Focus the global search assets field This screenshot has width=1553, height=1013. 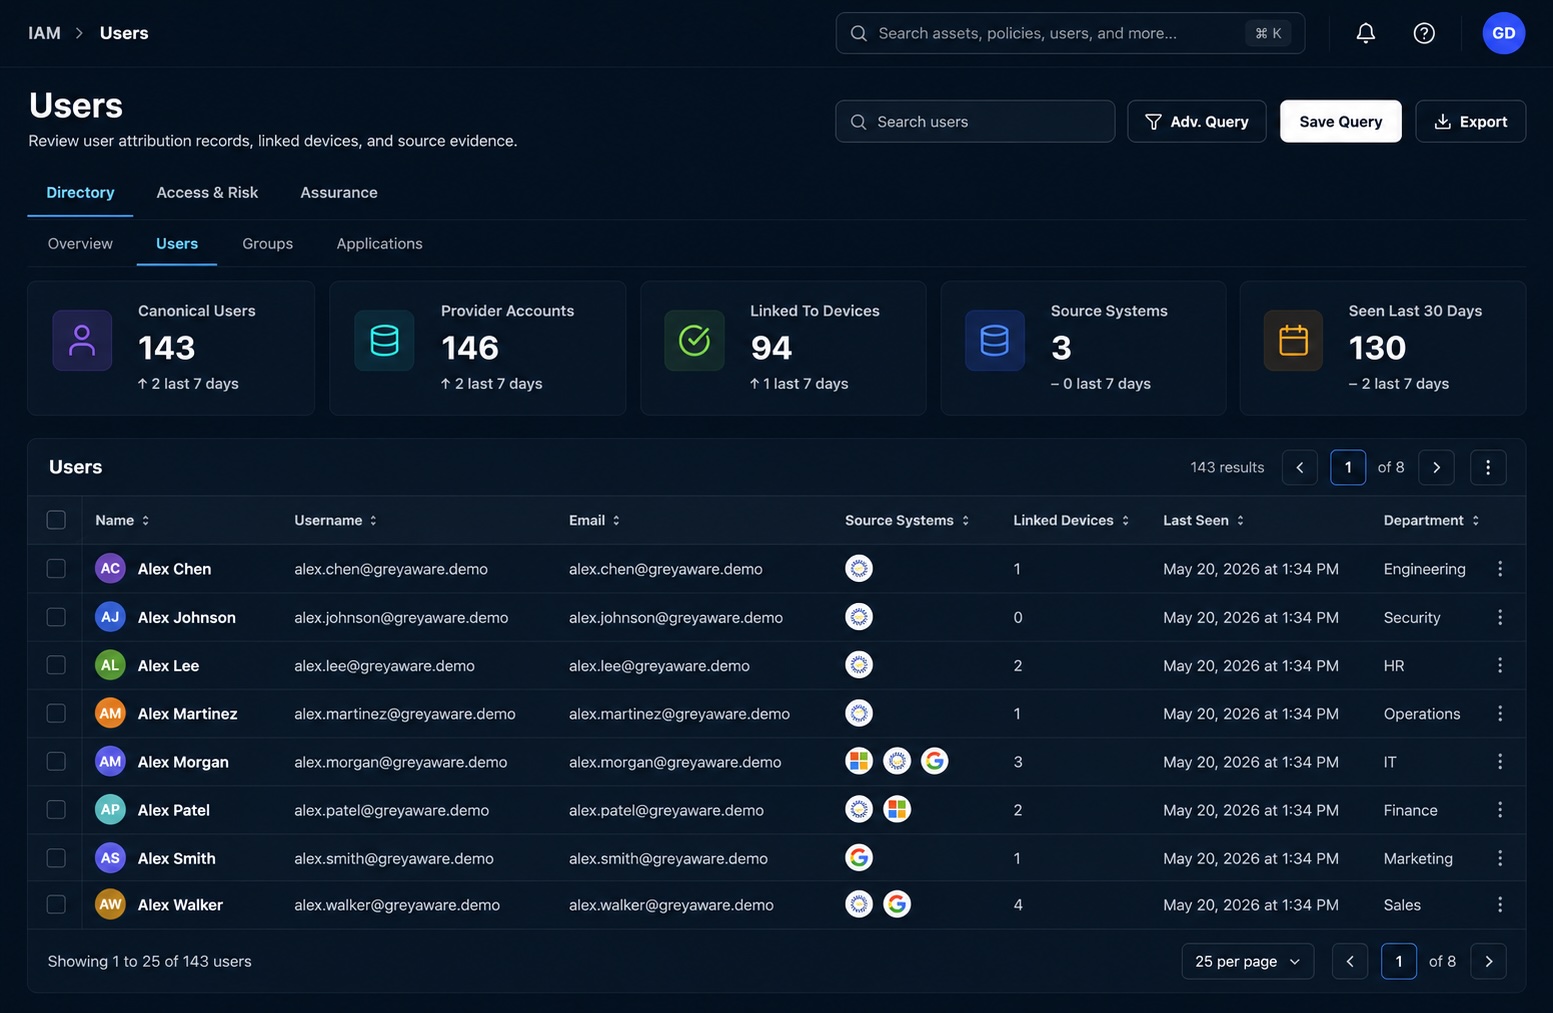tap(1070, 33)
